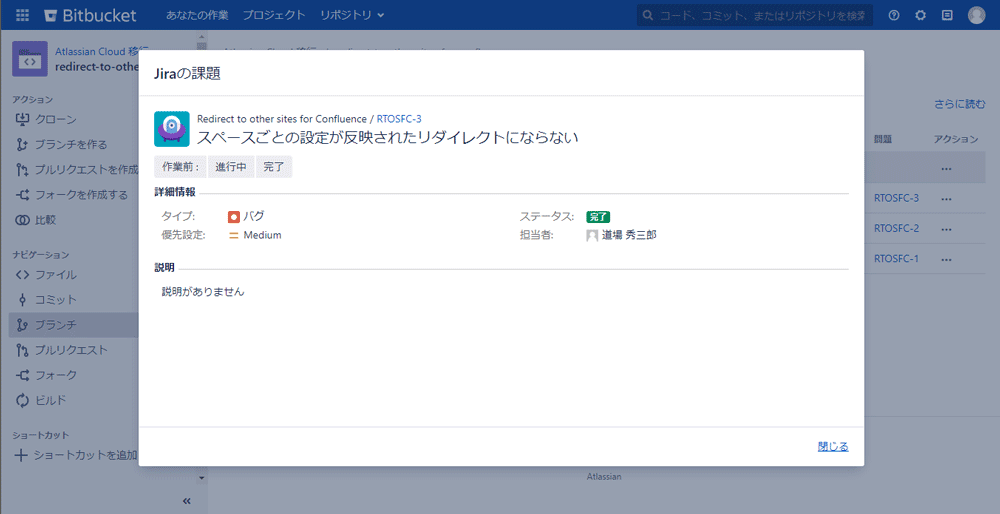Open the プロジェクト menu
Viewport: 1000px width, 514px height.
pyautogui.click(x=274, y=15)
